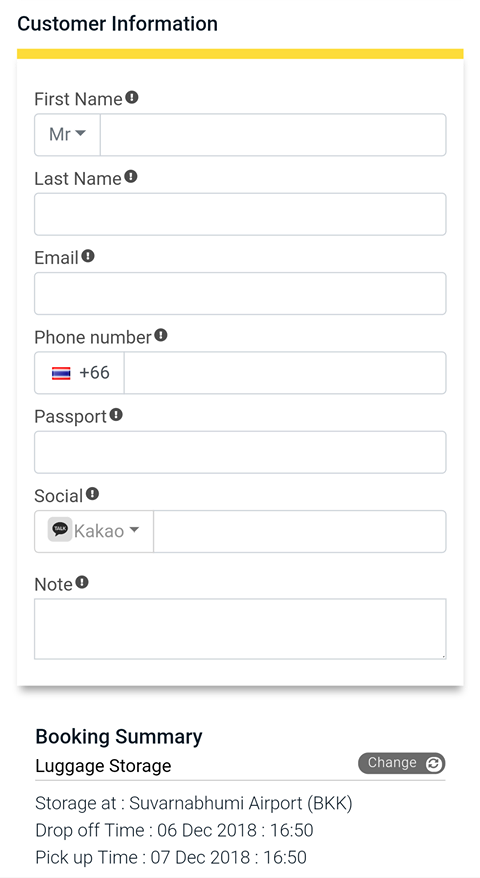Focus the Last Name text field
This screenshot has height=878, width=480.
coord(240,214)
